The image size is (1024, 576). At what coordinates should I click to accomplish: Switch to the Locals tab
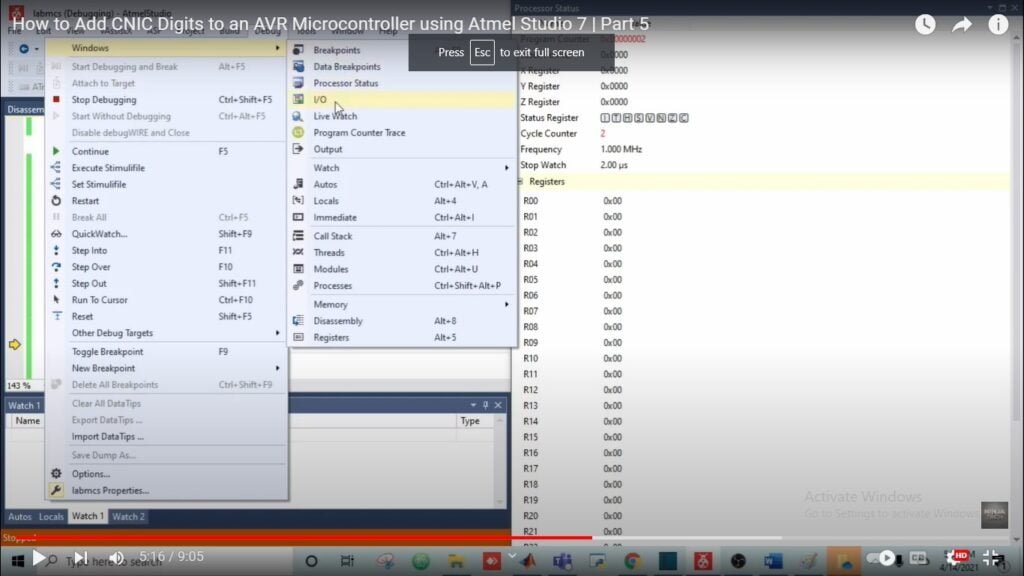click(51, 517)
